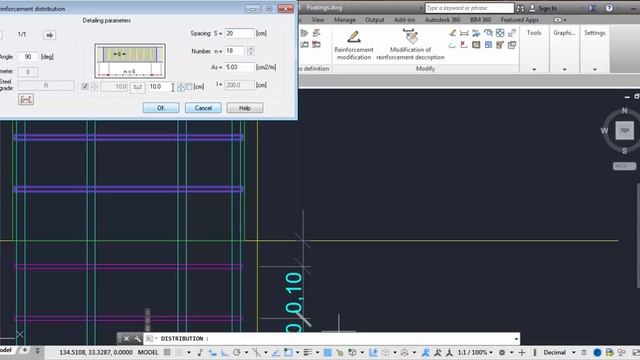Open the Autodesk 360 ribbon tab
The image size is (640, 360).
(442, 20)
